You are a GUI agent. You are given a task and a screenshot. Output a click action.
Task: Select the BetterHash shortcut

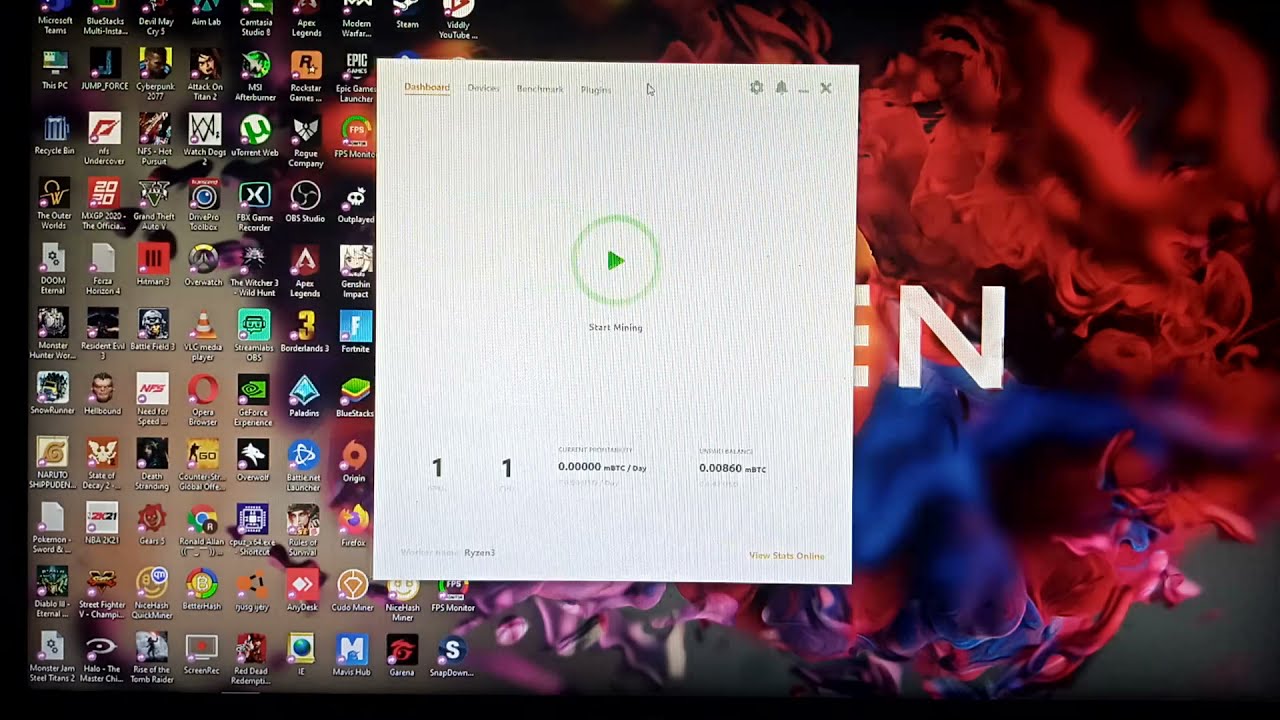(202, 590)
